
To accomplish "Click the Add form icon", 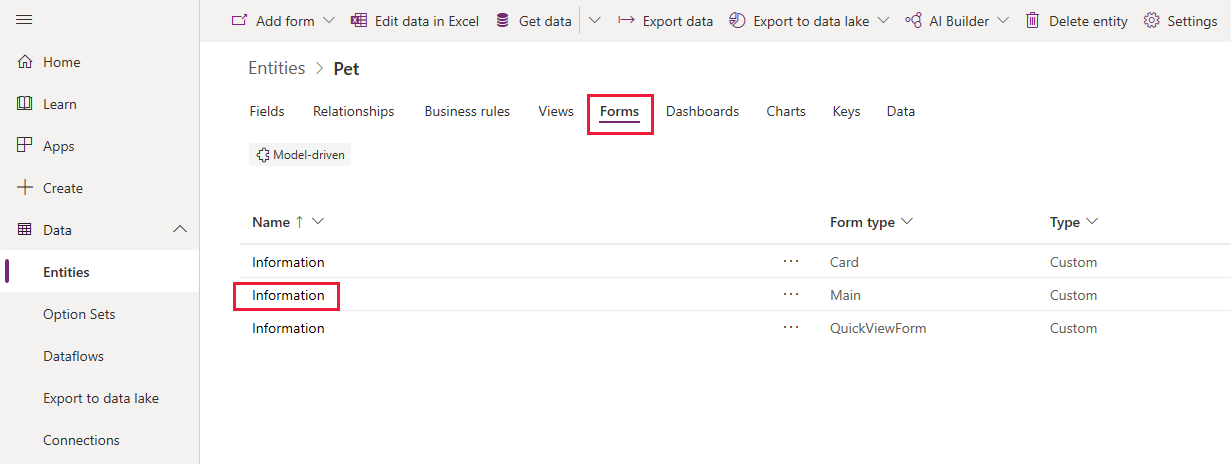I will point(239,21).
